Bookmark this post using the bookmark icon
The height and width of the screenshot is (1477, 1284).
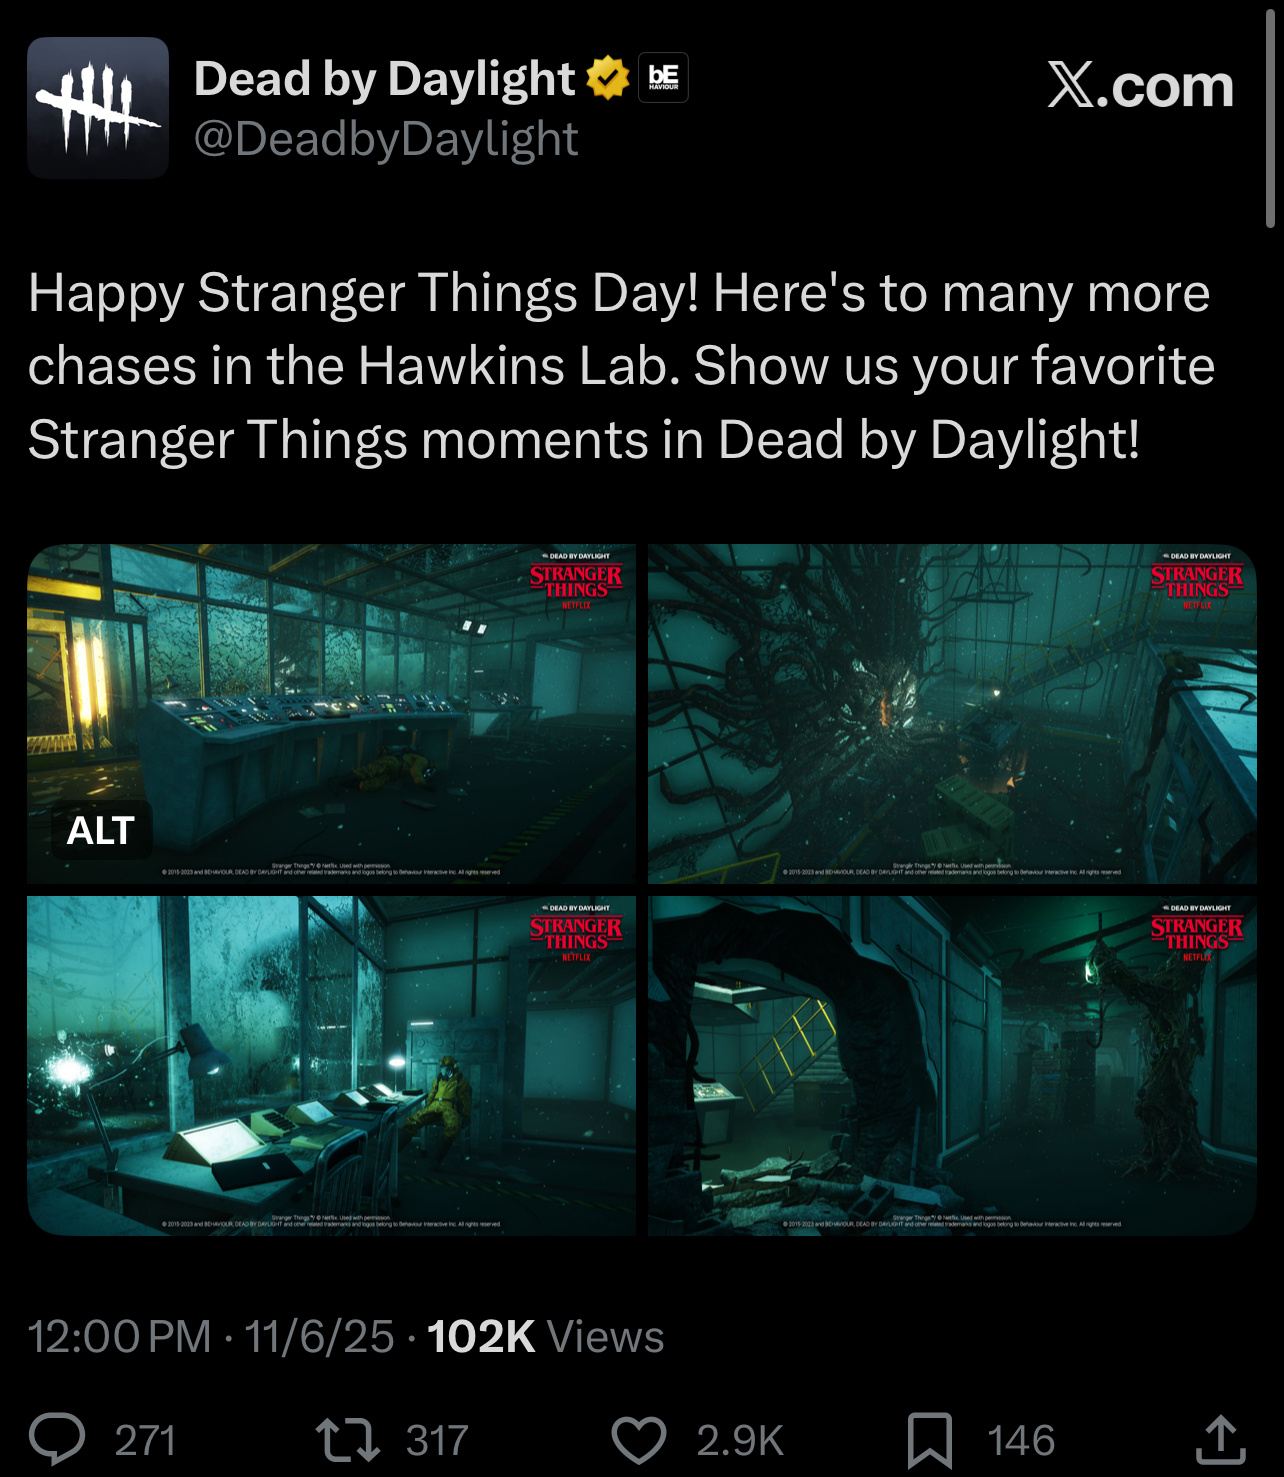point(929,1440)
